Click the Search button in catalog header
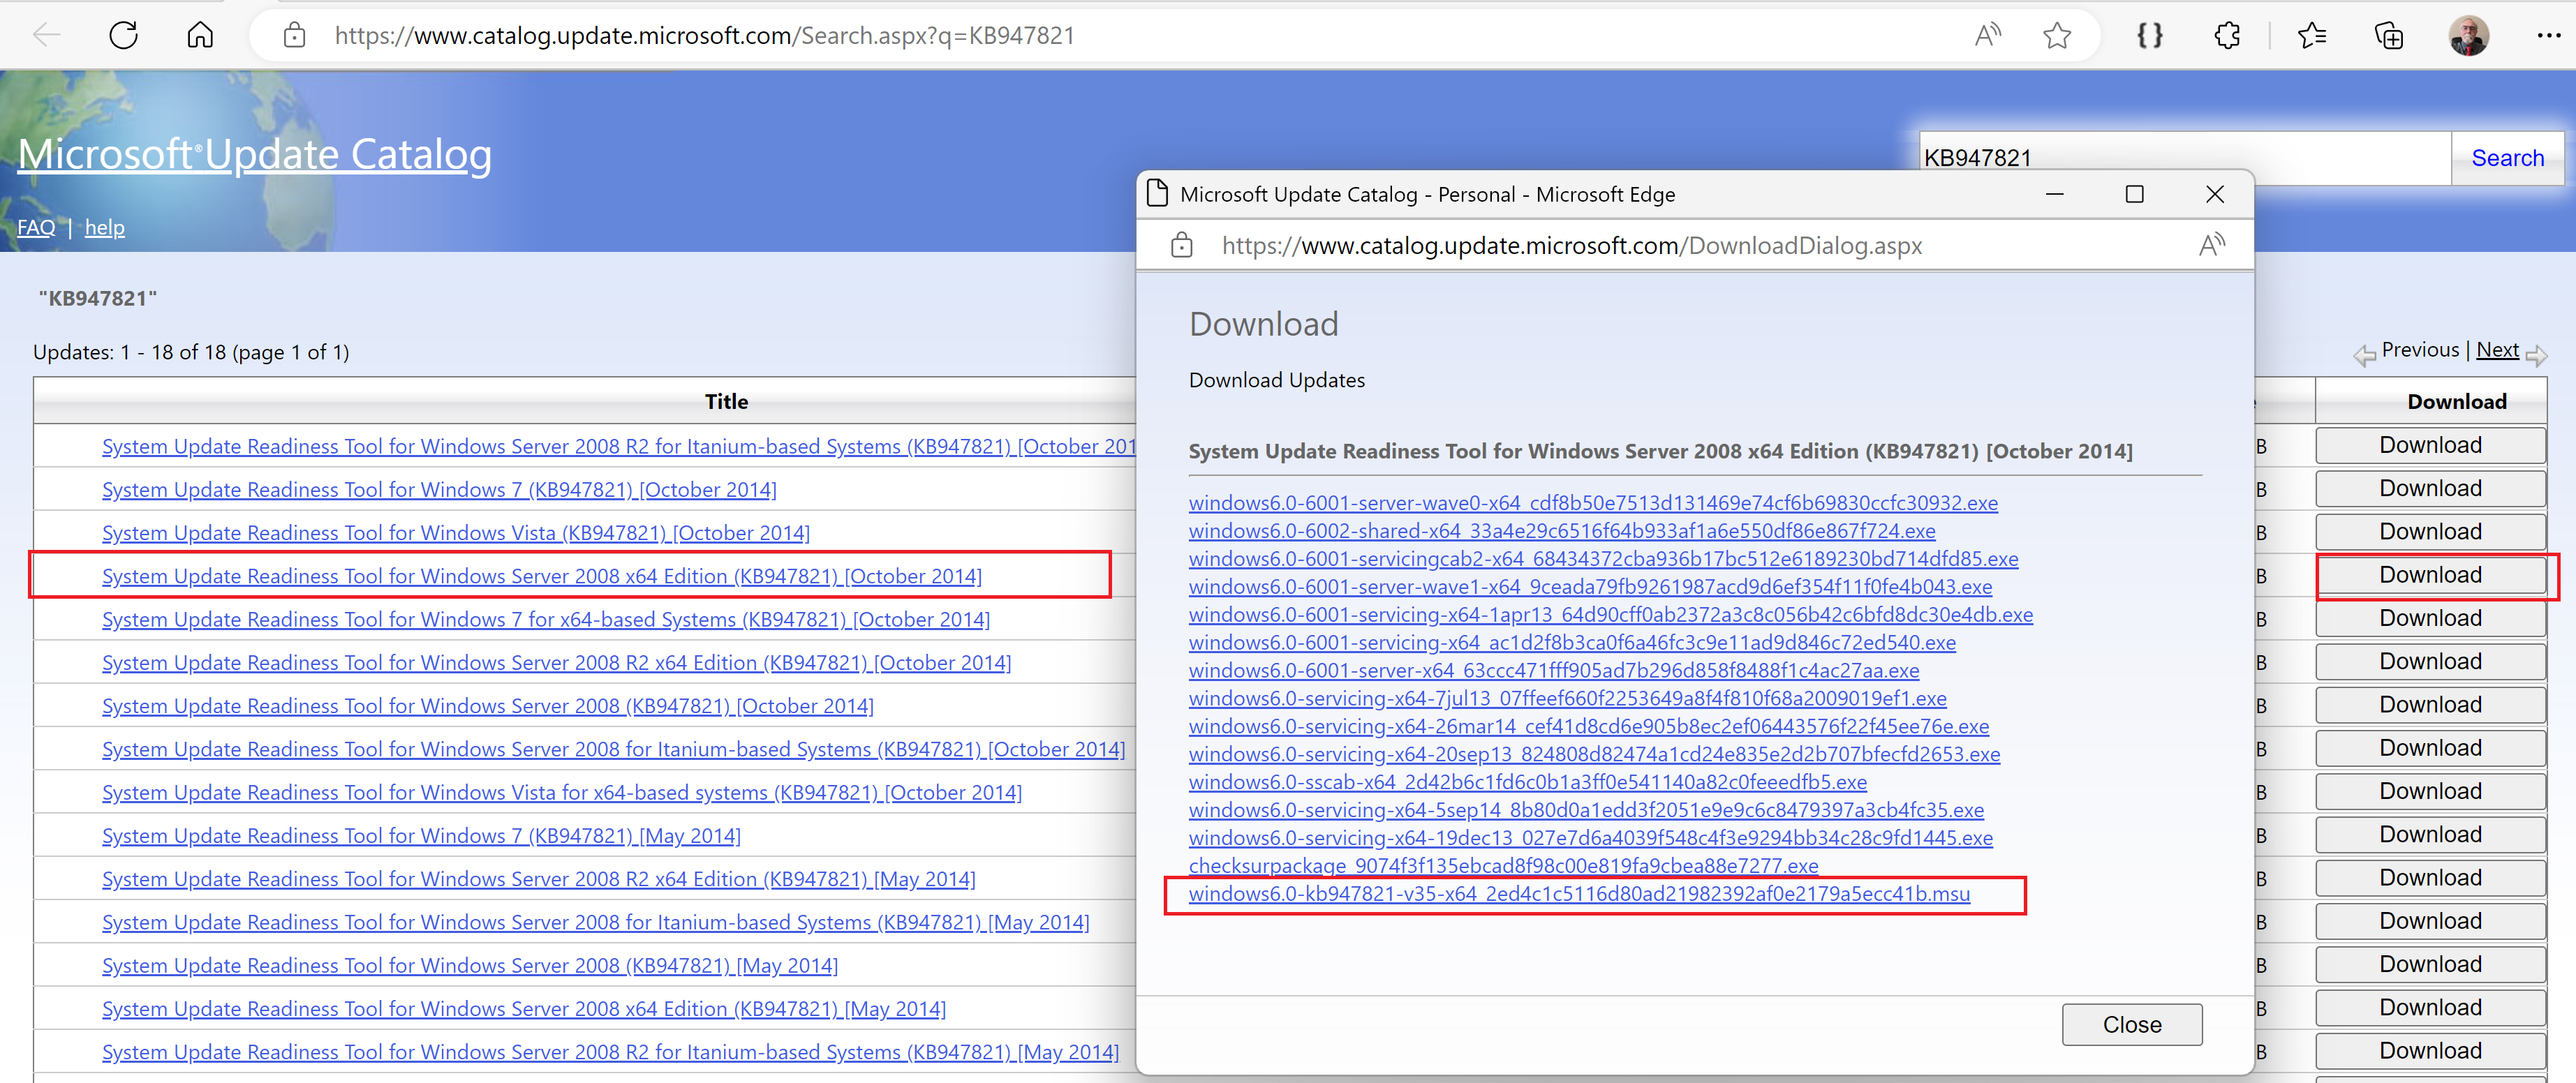The height and width of the screenshot is (1083, 2576). (2506, 158)
